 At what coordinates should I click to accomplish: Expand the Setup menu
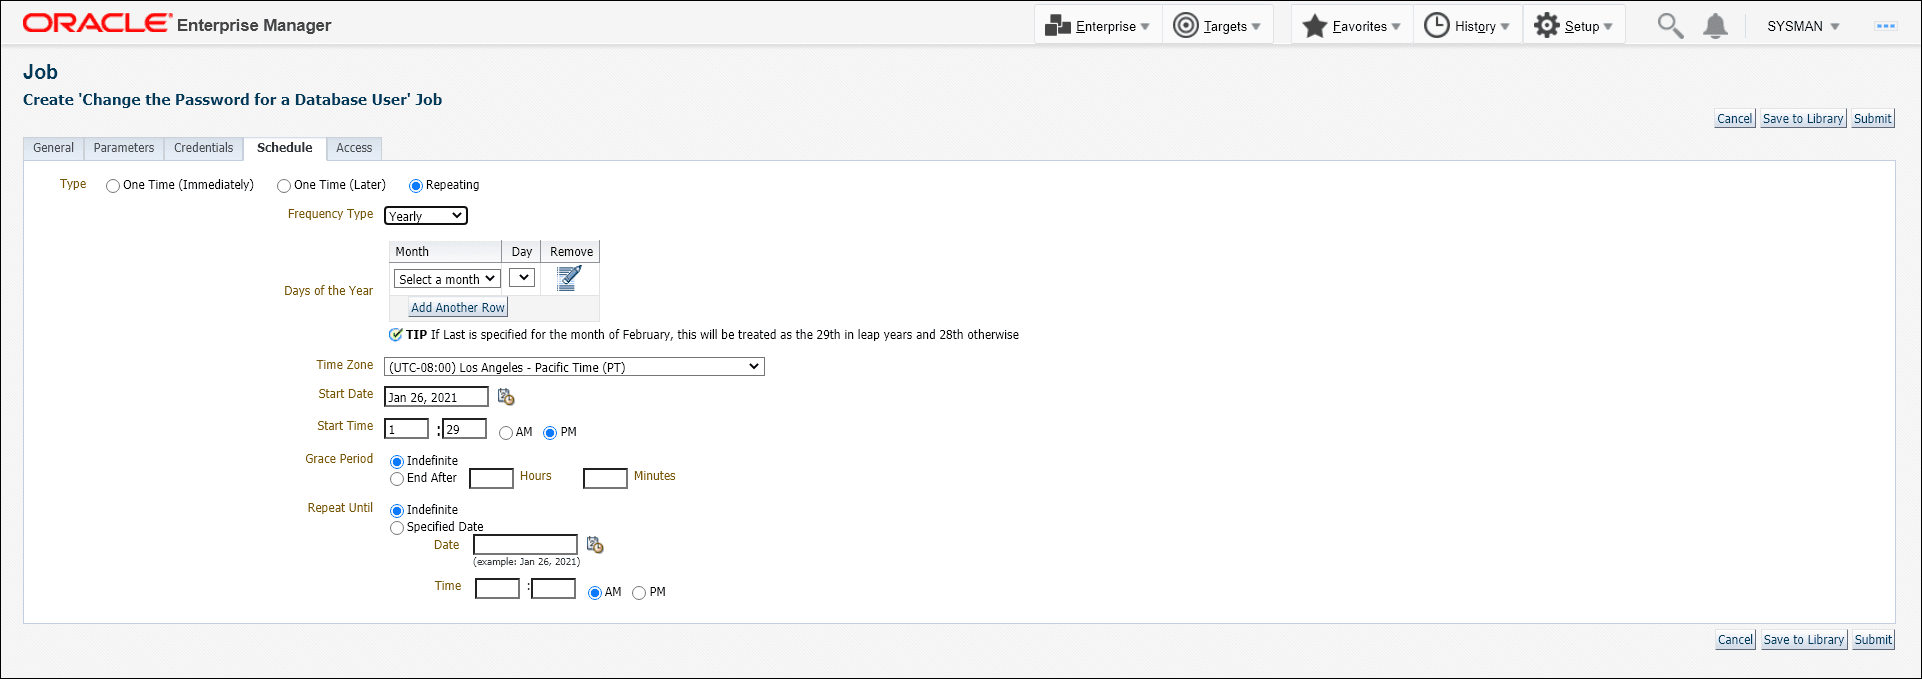1574,26
